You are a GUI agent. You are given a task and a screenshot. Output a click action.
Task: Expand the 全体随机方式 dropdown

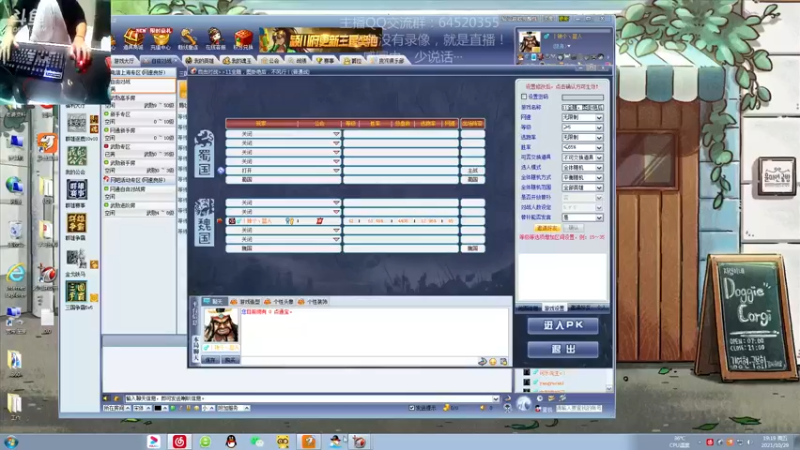(x=582, y=178)
